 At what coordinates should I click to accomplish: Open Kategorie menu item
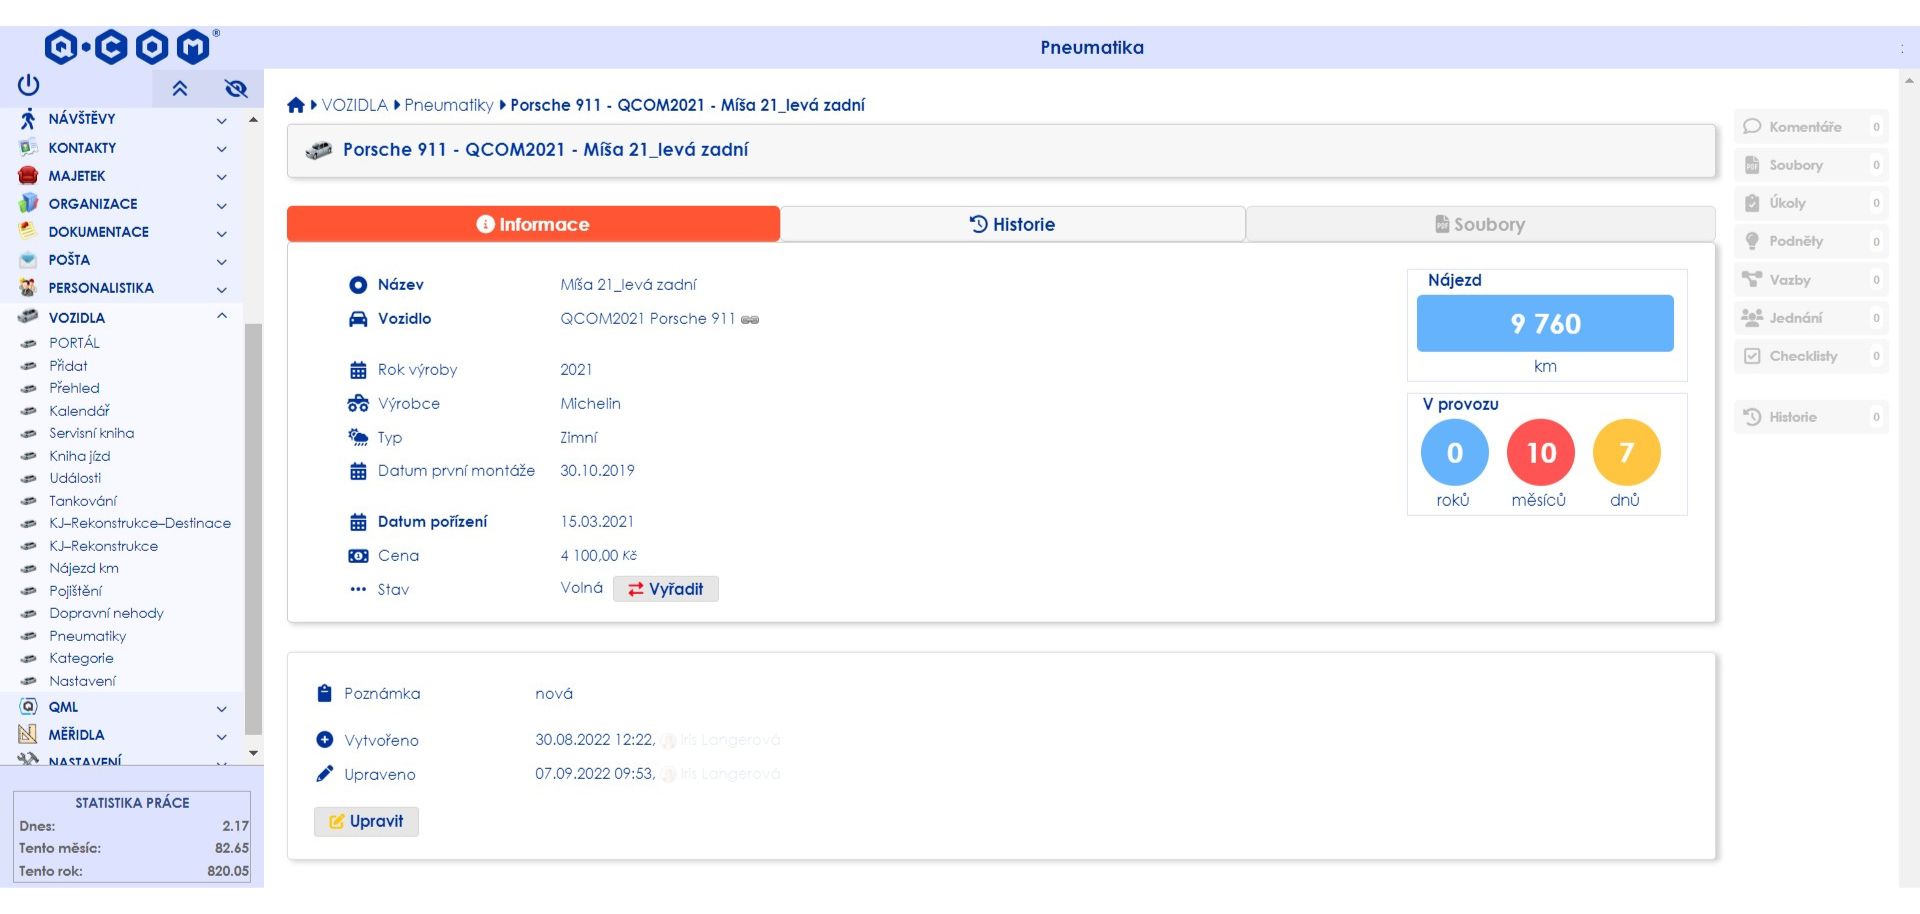point(81,658)
